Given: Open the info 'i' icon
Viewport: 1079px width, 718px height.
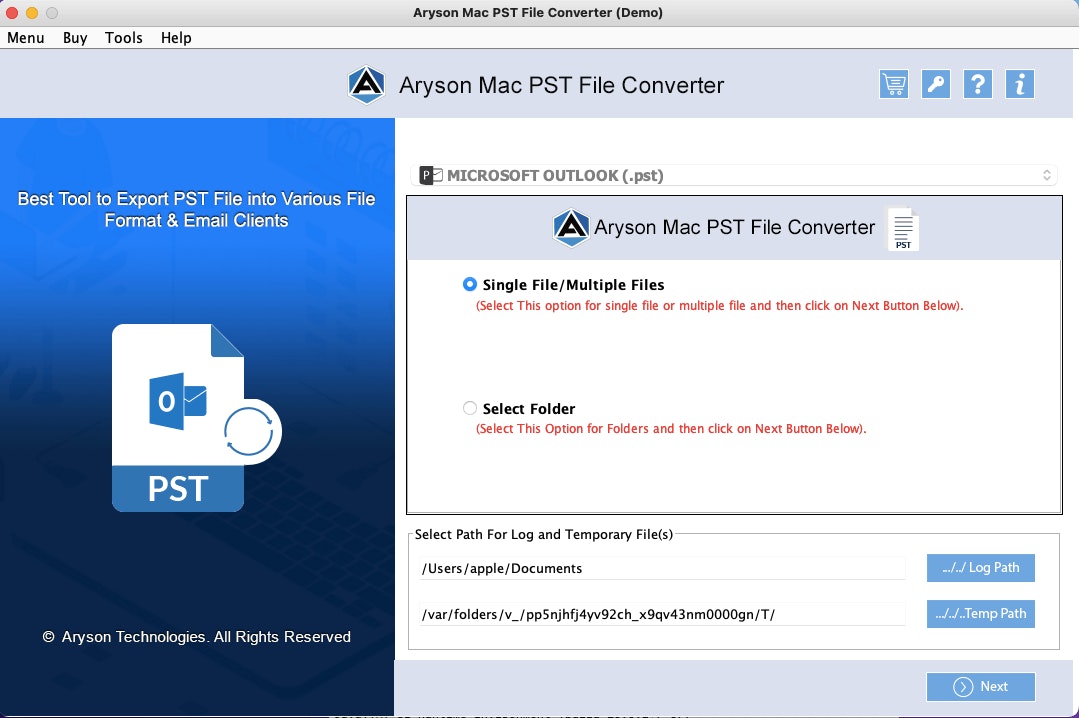Looking at the screenshot, I should [1020, 84].
